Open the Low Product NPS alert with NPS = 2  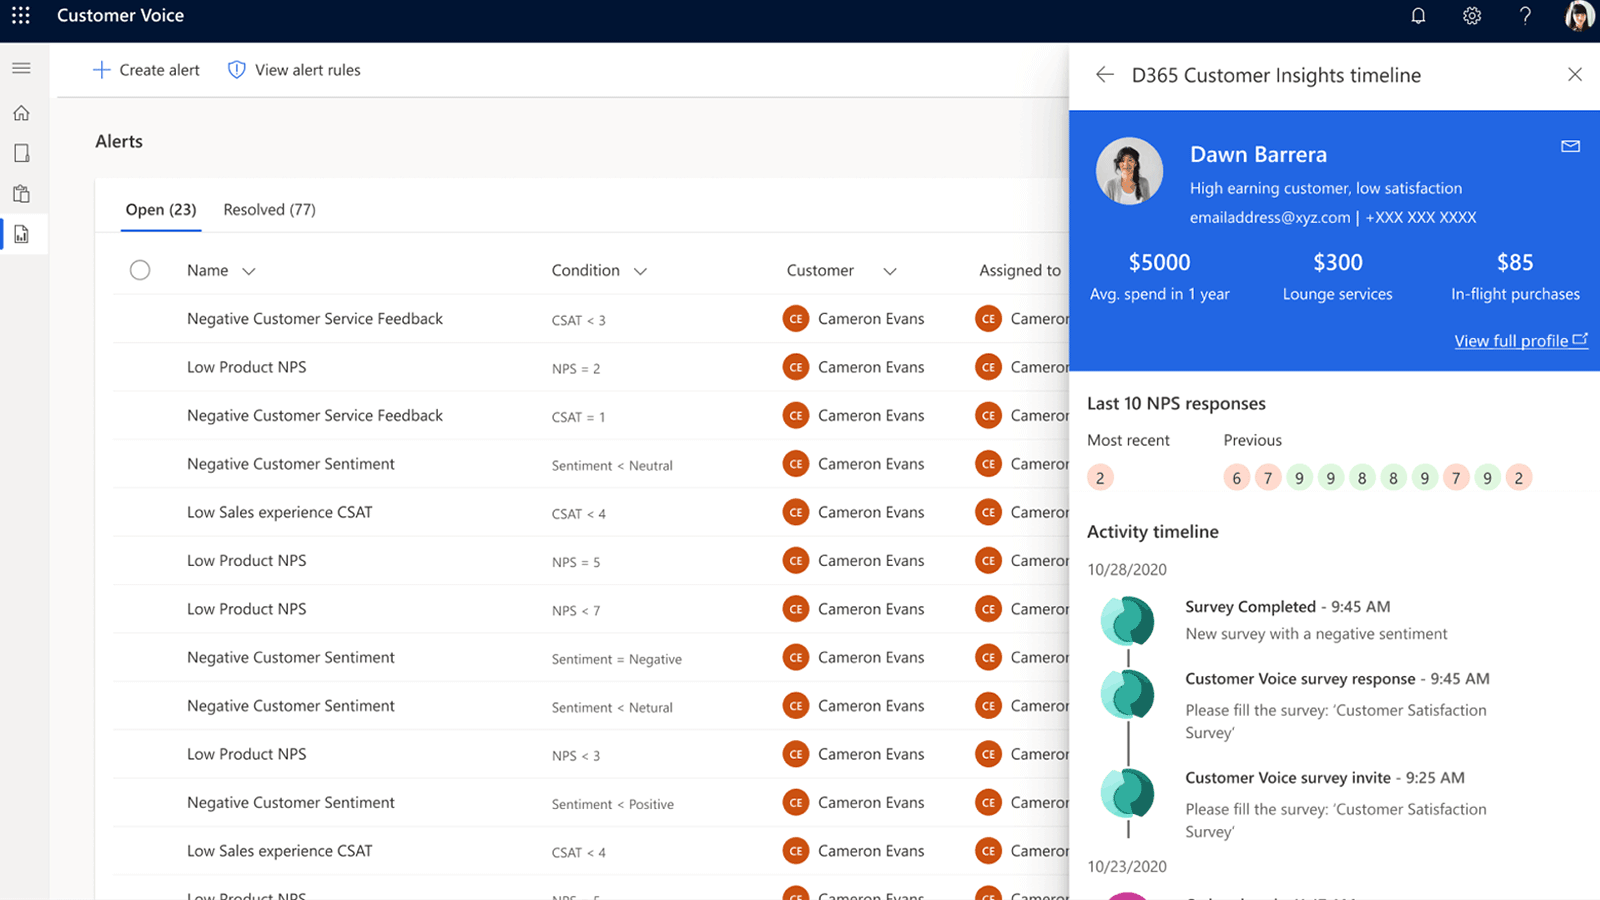pos(246,367)
